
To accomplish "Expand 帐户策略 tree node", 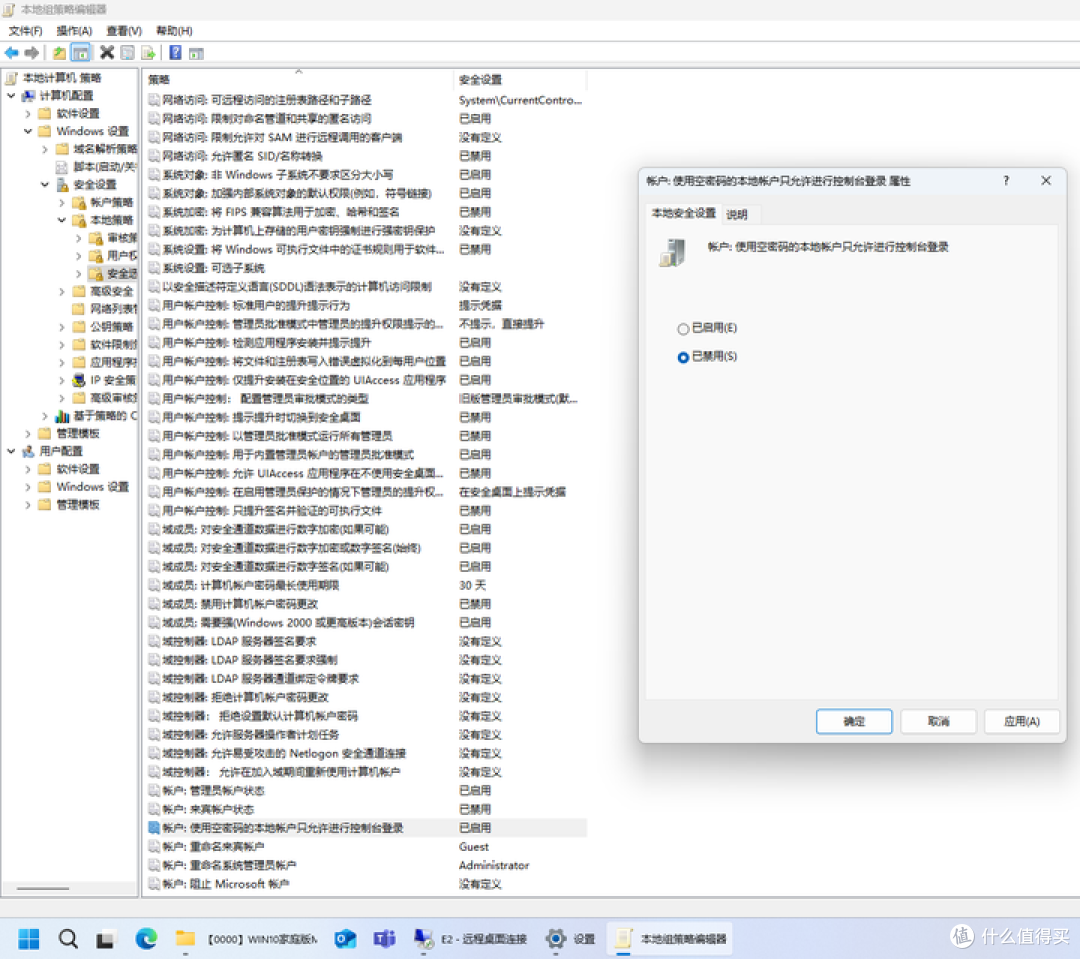I will tap(61, 203).
